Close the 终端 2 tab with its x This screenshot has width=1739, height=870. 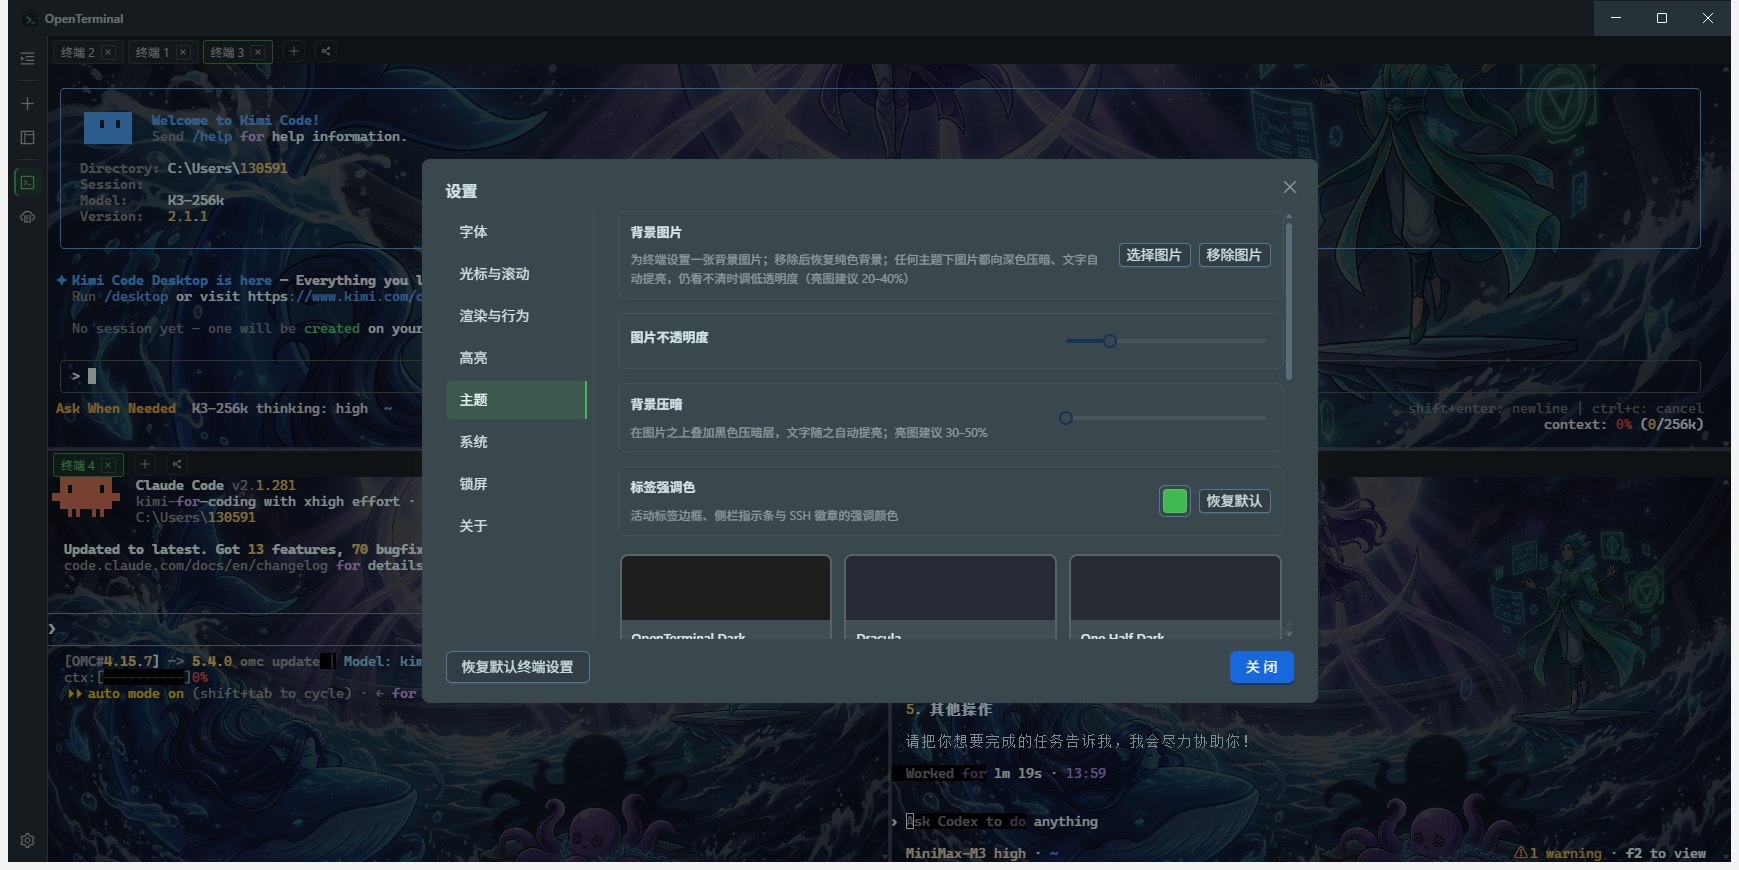(108, 52)
